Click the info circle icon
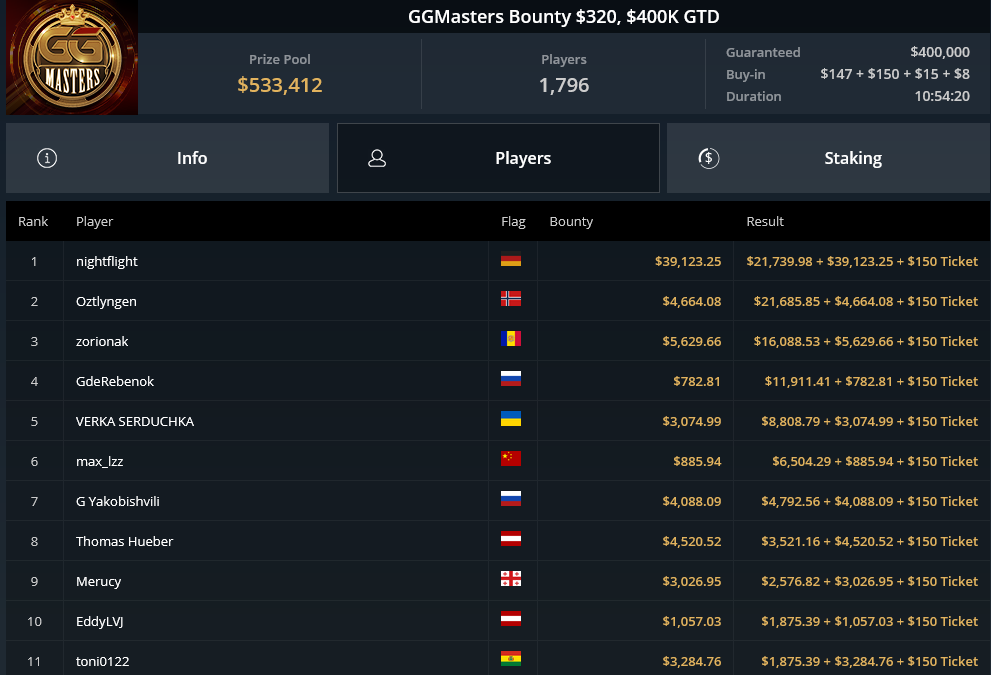991x675 pixels. [x=47, y=158]
